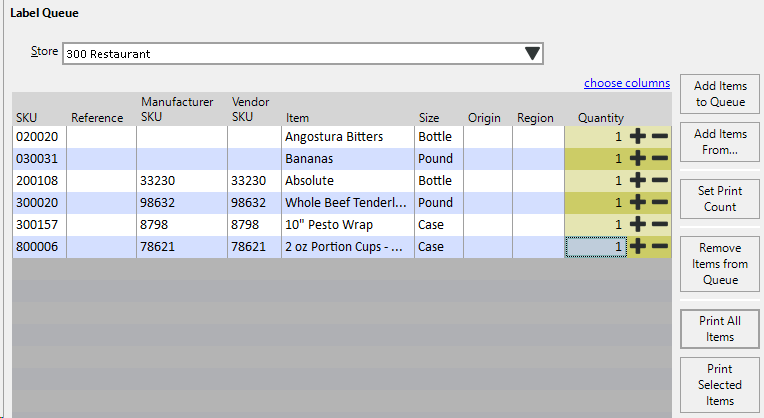This screenshot has height=418, width=764.
Task: Increase 2 oz Portion Cups quantity
Action: click(x=638, y=246)
